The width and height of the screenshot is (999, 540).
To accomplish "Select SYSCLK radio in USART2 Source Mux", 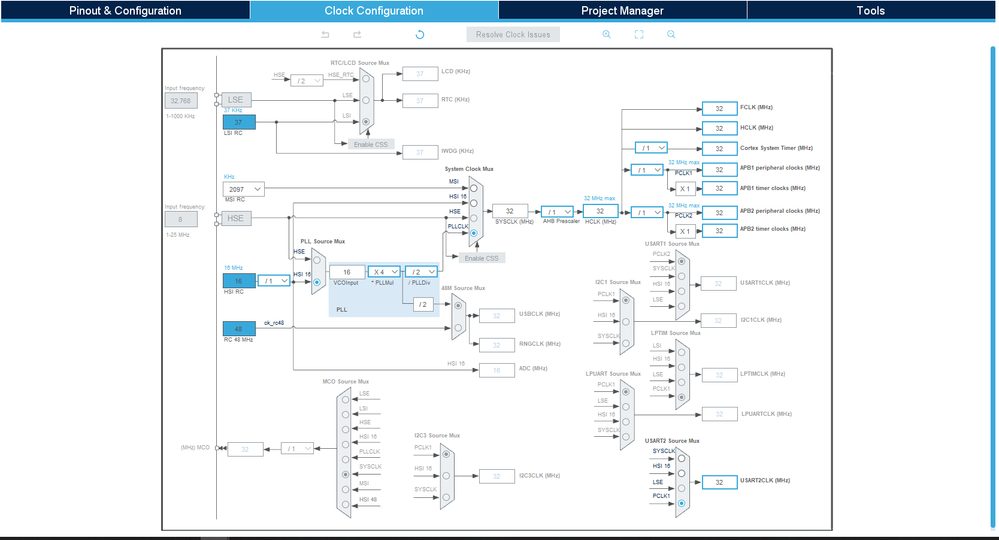I will 681,458.
